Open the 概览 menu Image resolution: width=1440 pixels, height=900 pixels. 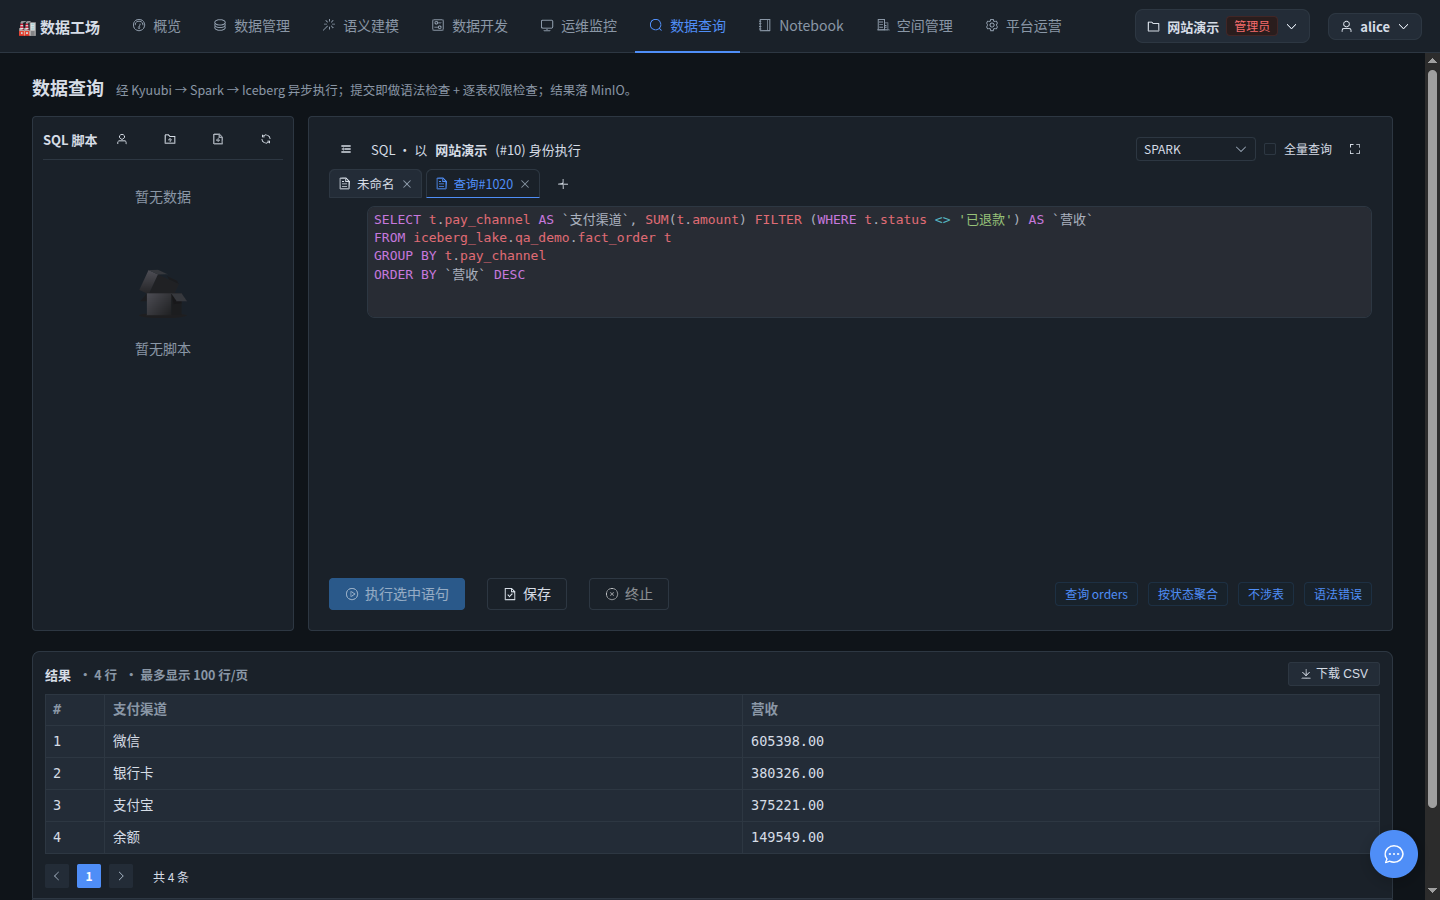(x=157, y=26)
